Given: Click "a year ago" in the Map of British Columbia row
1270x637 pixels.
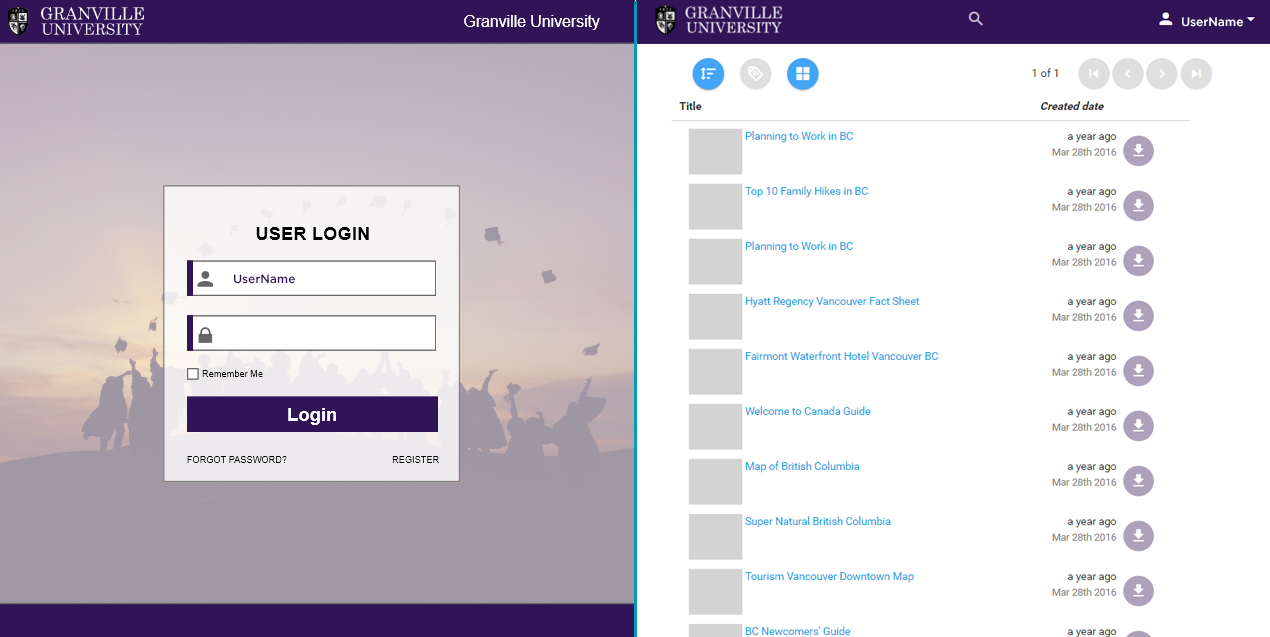Looking at the screenshot, I should click(x=1092, y=466).
